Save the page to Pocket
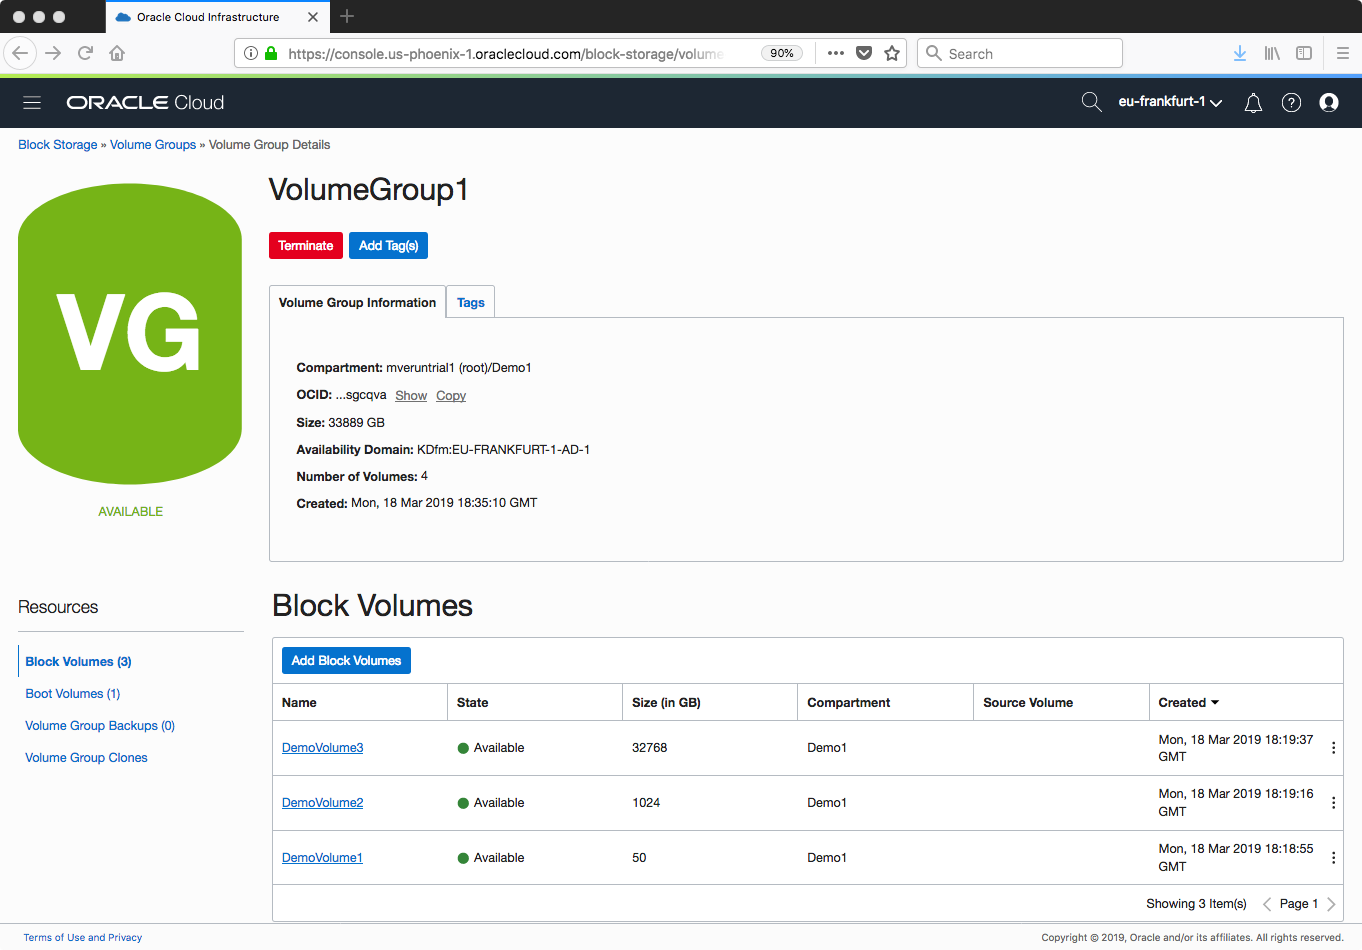Viewport: 1362px width, 950px height. 864,53
